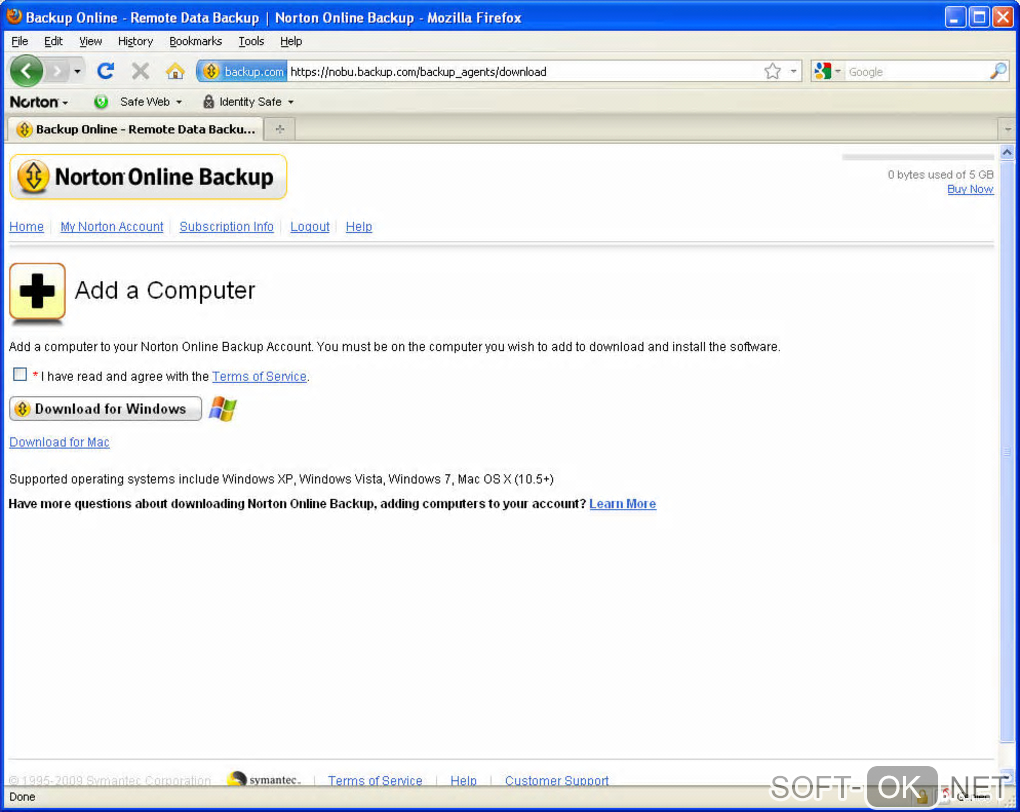
Task: Open a new tab with the plus button
Action: 280,129
